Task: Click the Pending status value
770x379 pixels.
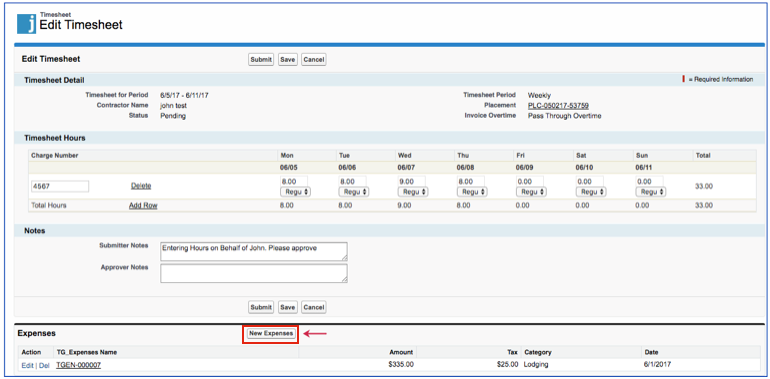Action: pyautogui.click(x=173, y=116)
